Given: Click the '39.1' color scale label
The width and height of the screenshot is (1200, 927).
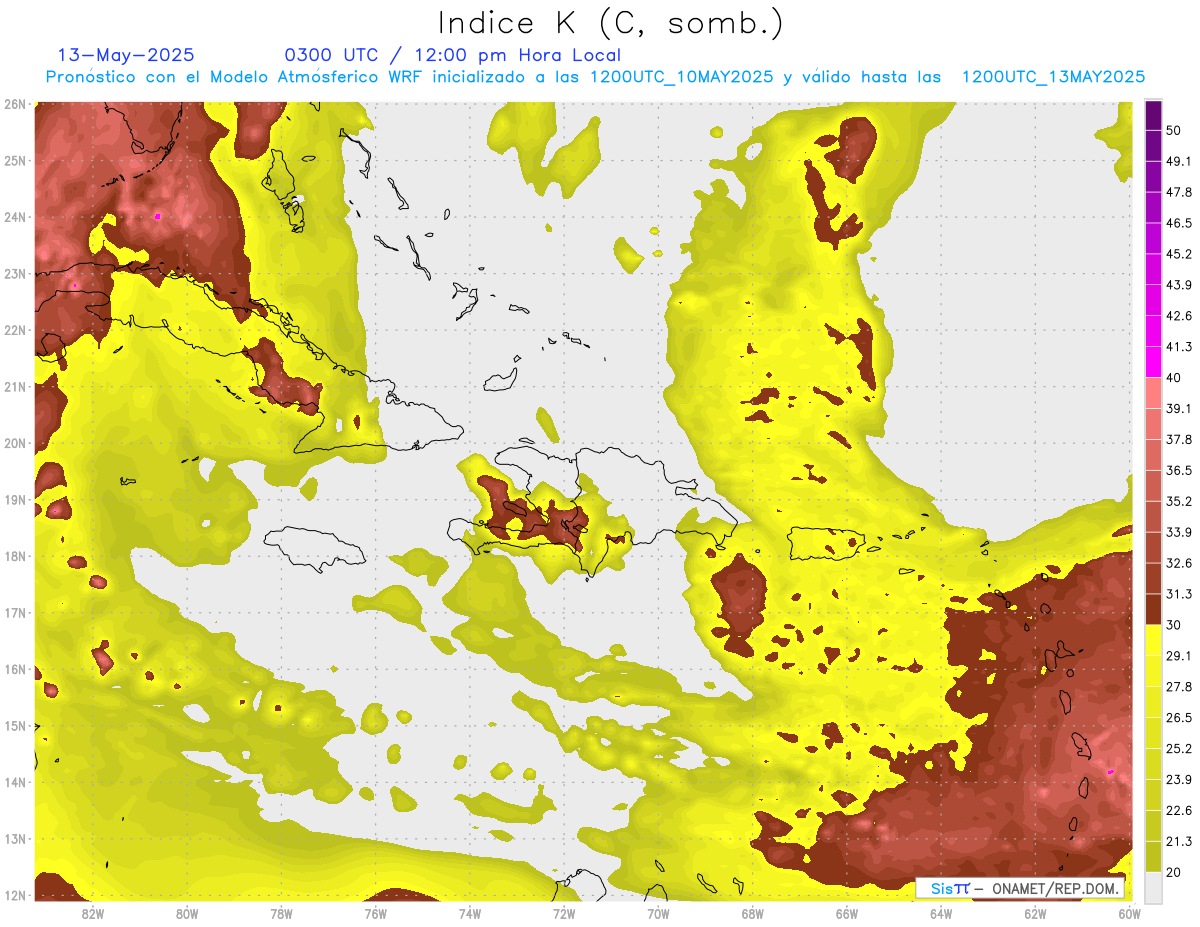Looking at the screenshot, I should [1179, 408].
